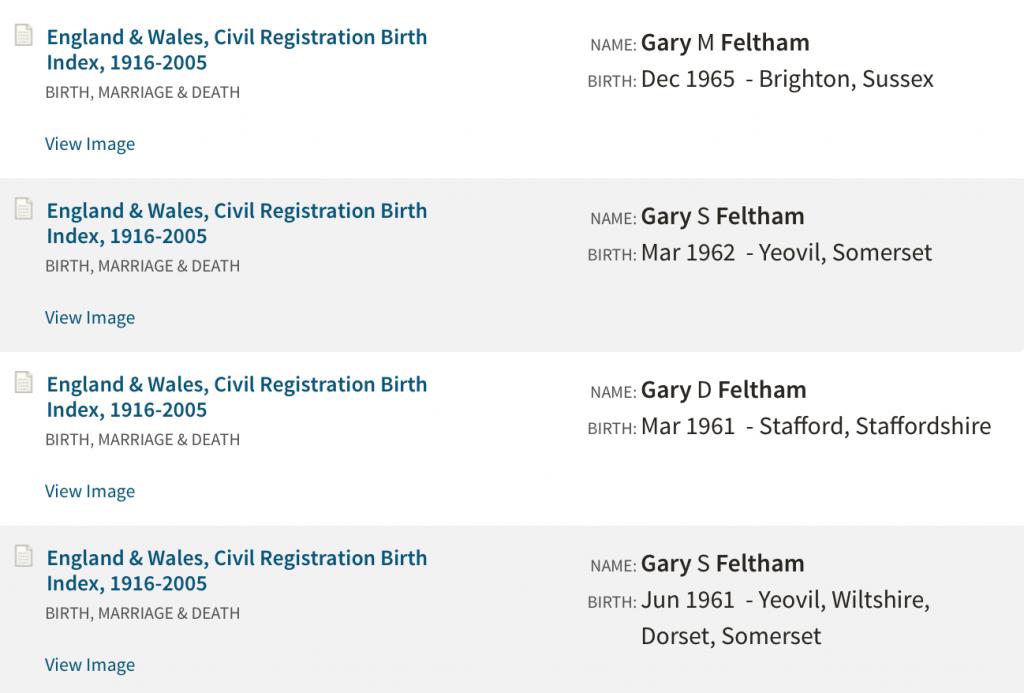View Image for Gary D Feltham's record
Viewport: 1024px width, 693px height.
(90, 491)
